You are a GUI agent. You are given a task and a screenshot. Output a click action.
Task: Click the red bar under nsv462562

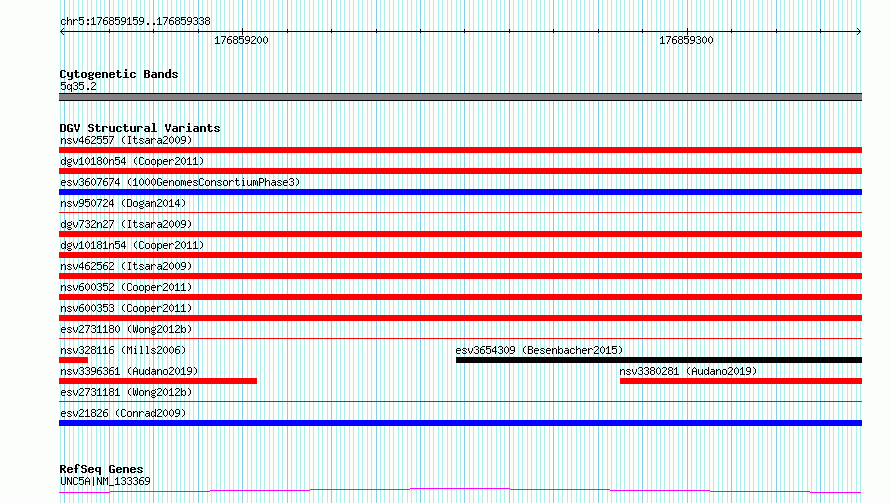pyautogui.click(x=460, y=276)
